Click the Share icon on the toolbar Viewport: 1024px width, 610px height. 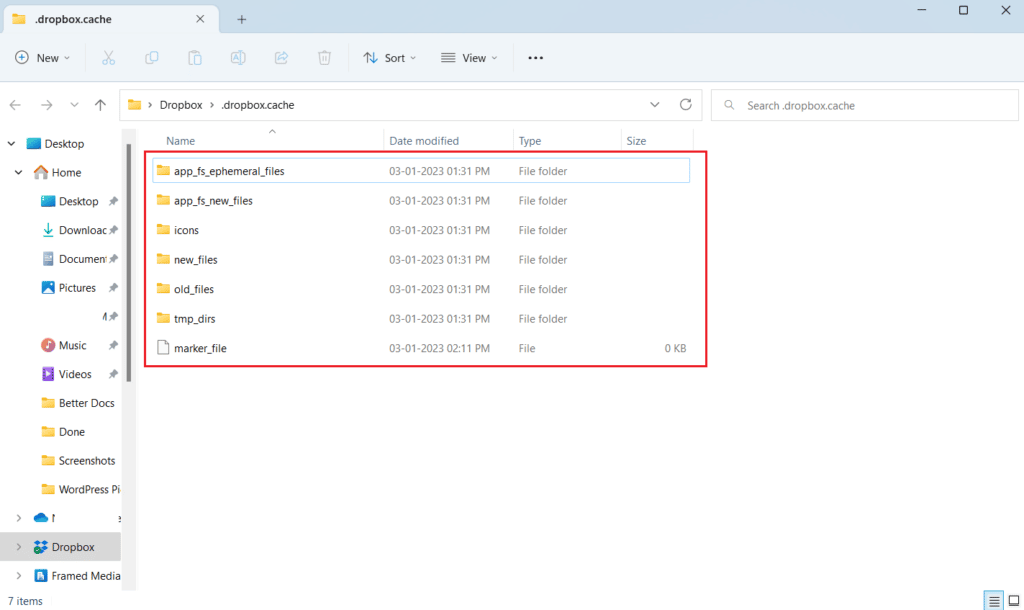(x=281, y=57)
